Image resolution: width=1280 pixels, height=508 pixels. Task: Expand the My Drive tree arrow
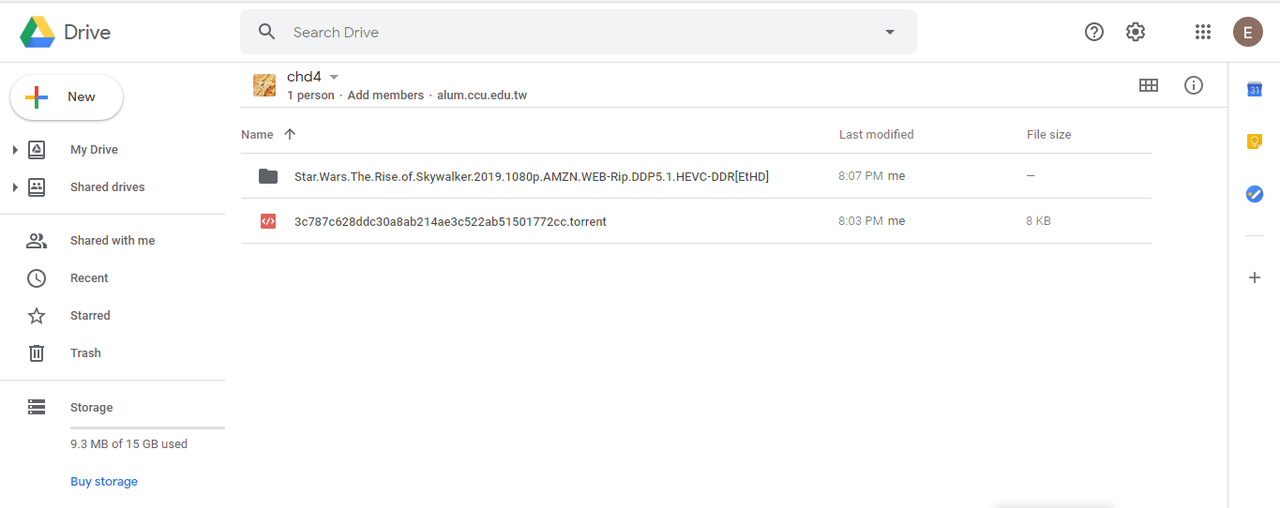point(15,150)
